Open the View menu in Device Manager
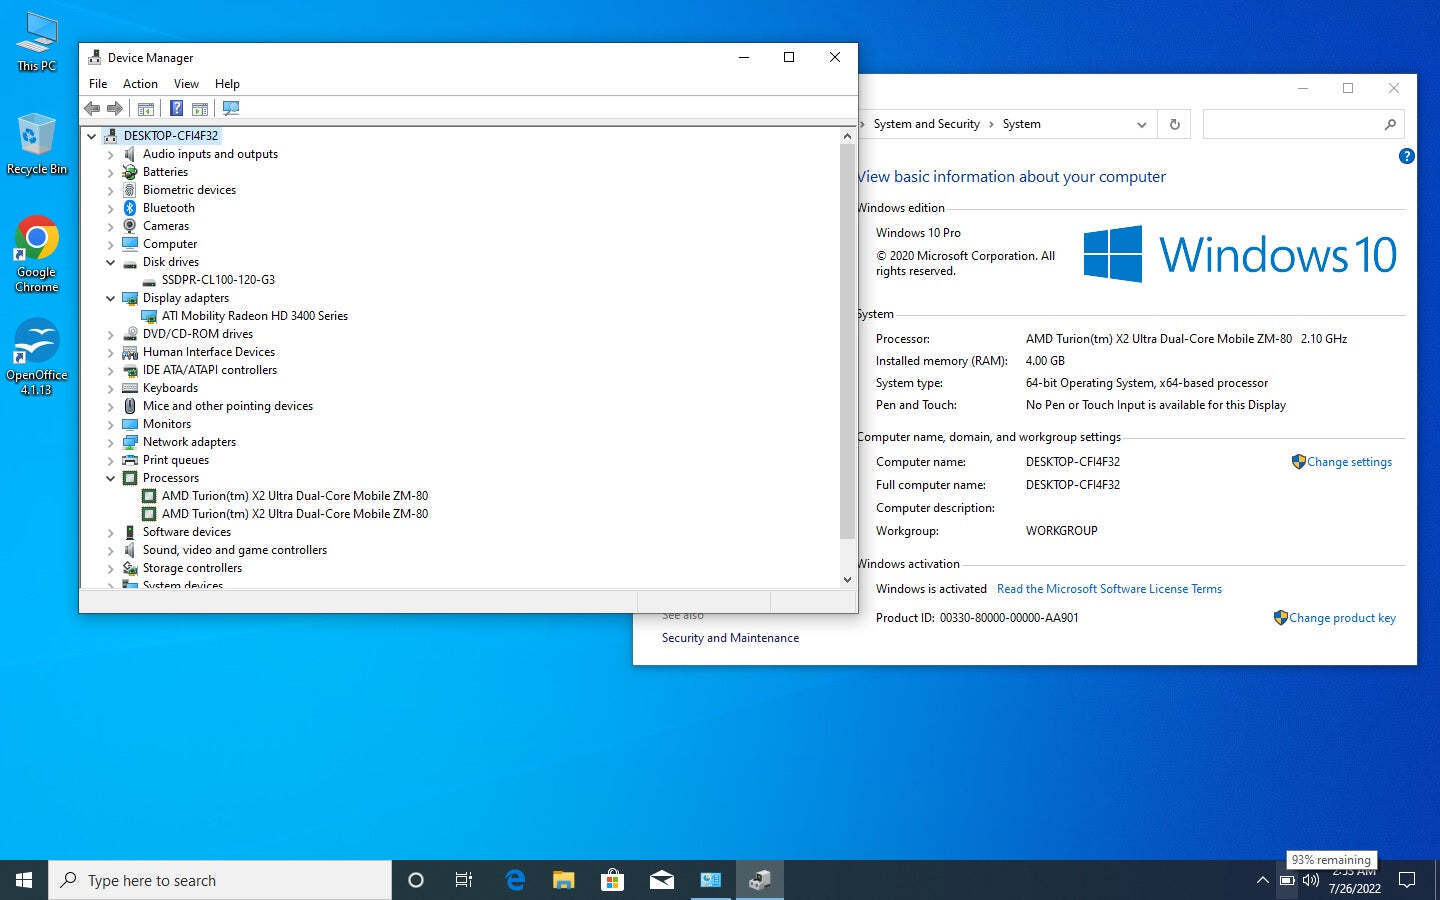The image size is (1440, 900). [186, 84]
